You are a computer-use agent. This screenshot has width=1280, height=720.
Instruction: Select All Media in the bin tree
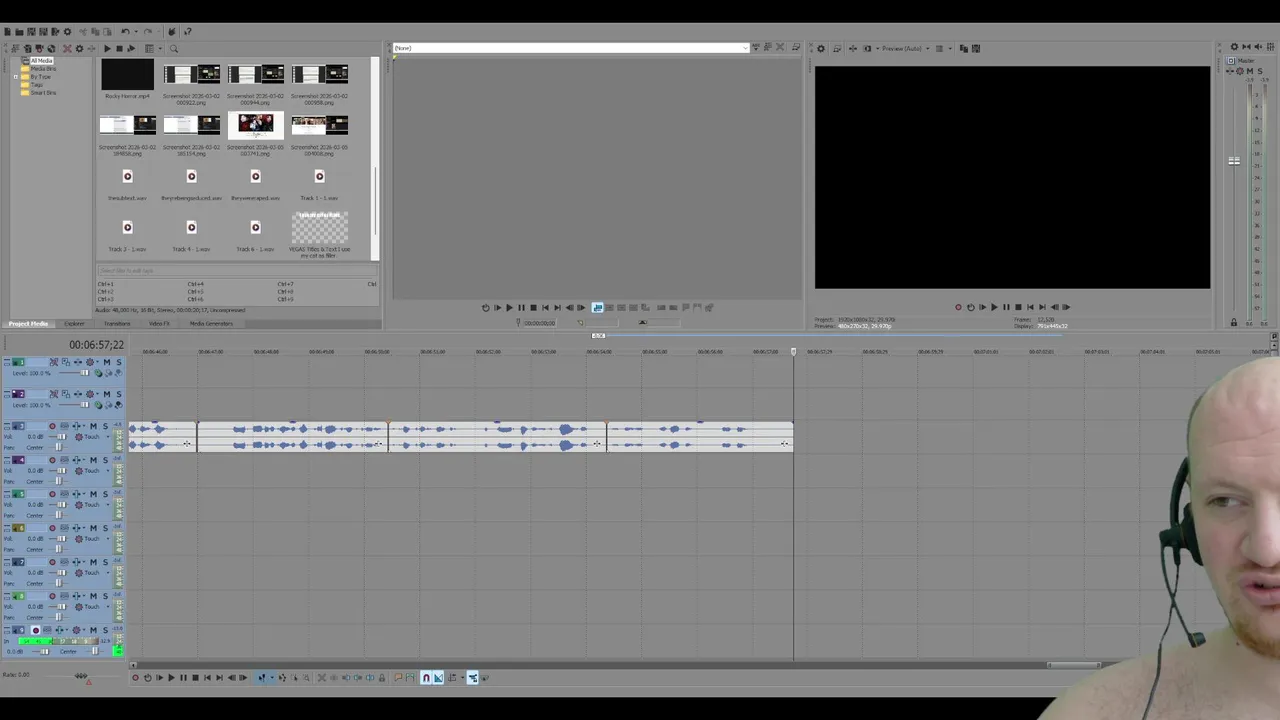coord(41,61)
